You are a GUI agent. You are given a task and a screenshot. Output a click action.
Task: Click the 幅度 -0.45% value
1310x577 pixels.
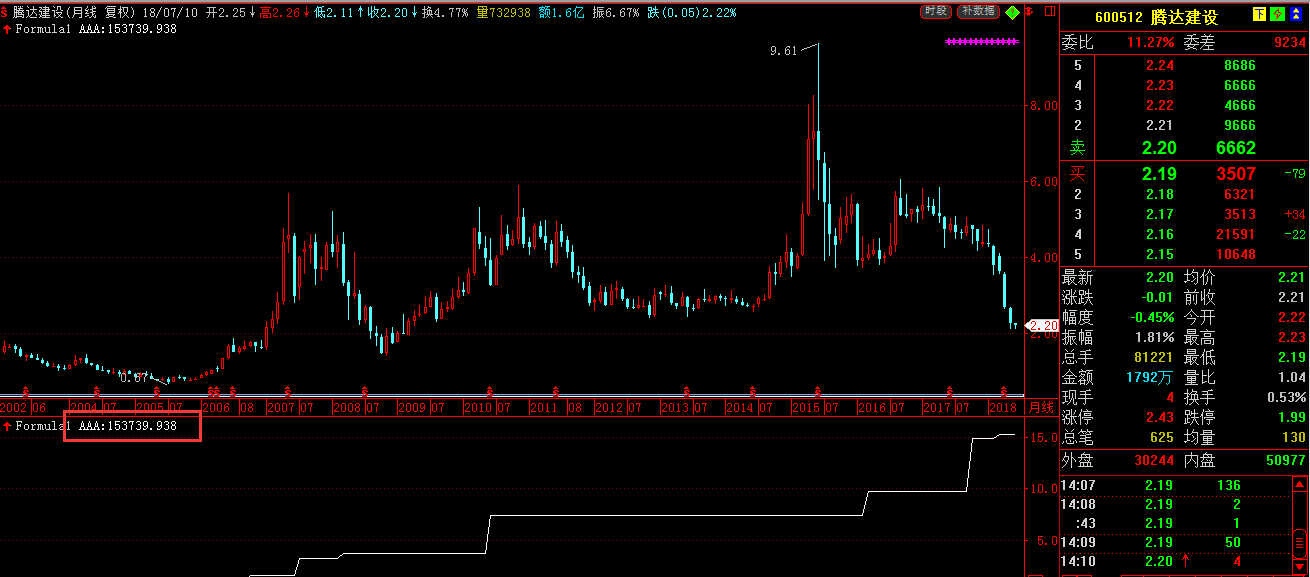pos(1153,317)
